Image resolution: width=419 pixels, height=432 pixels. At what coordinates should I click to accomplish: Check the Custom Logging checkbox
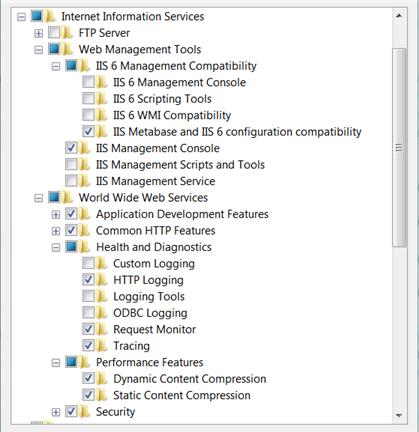pyautogui.click(x=88, y=263)
